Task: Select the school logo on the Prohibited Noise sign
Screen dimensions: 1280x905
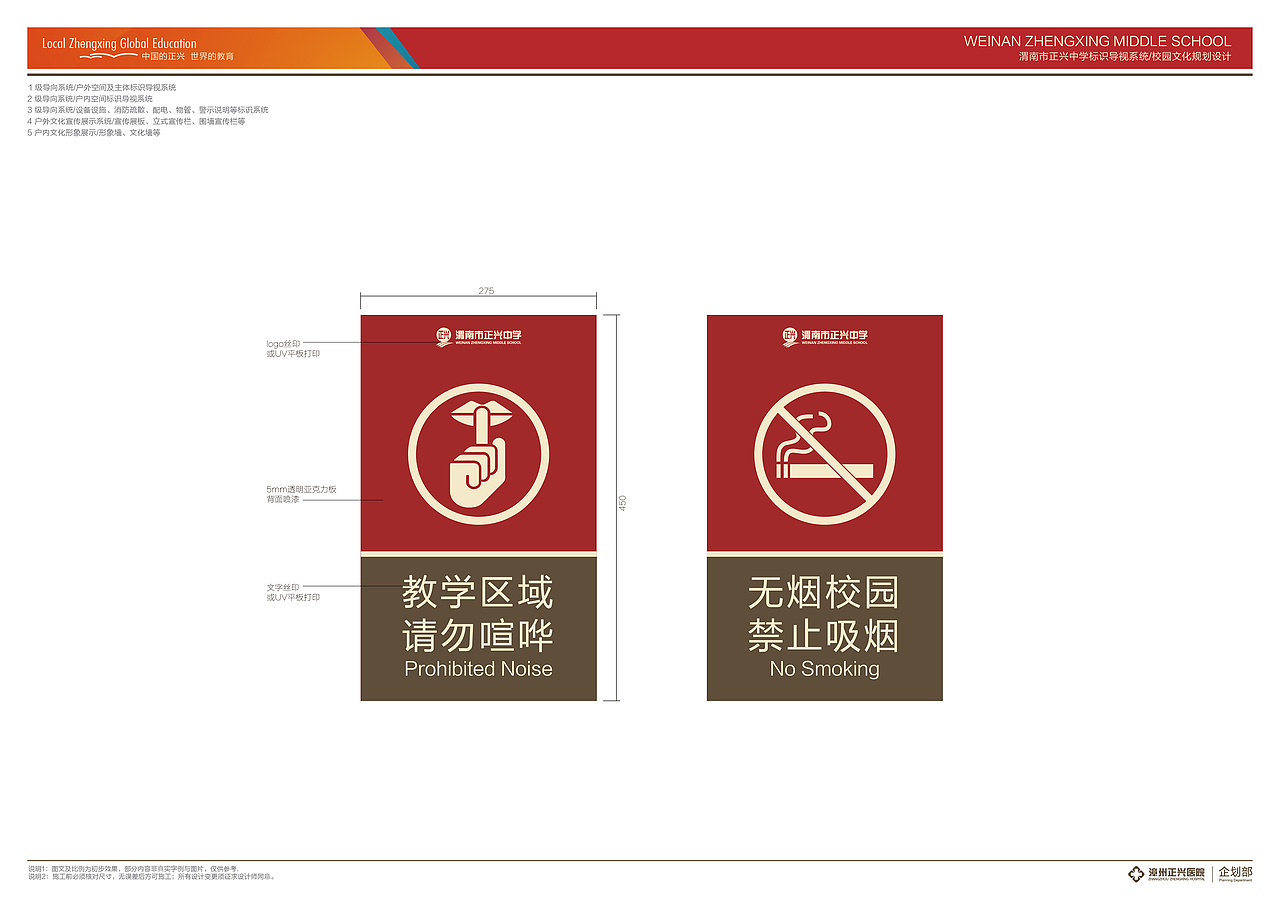Action: coord(478,335)
